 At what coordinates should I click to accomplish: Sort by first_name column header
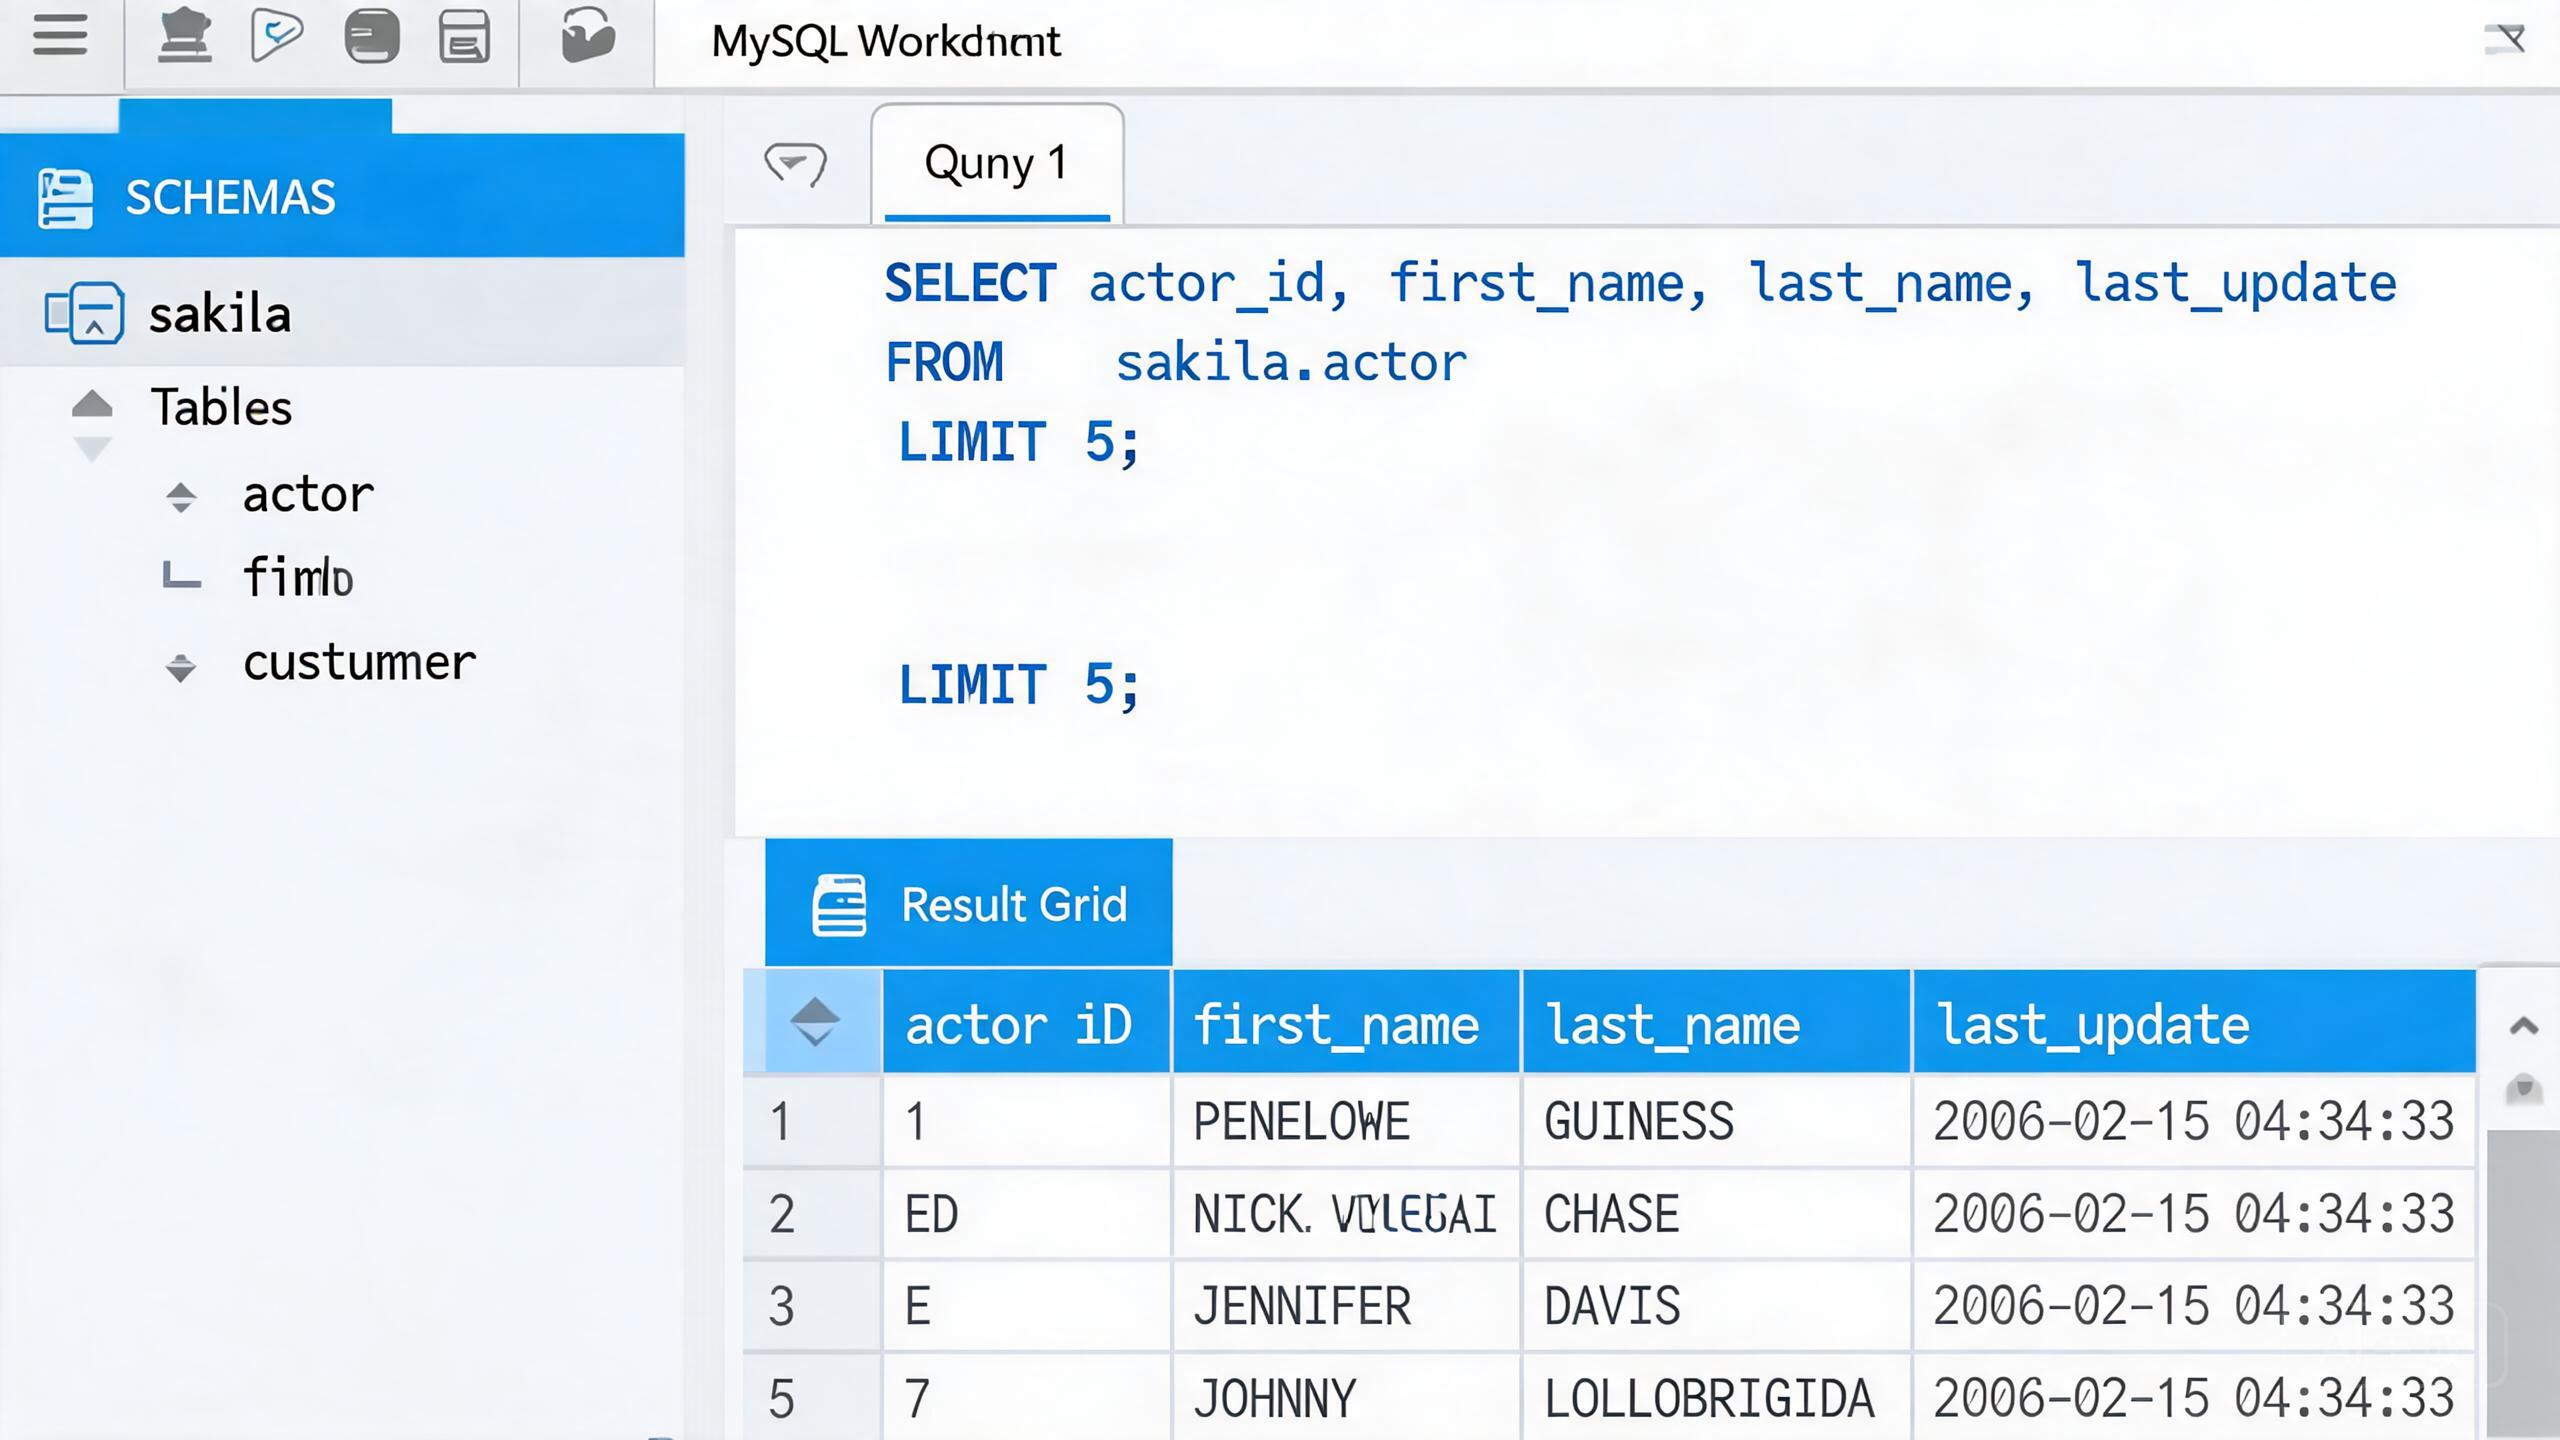pos(1346,1022)
